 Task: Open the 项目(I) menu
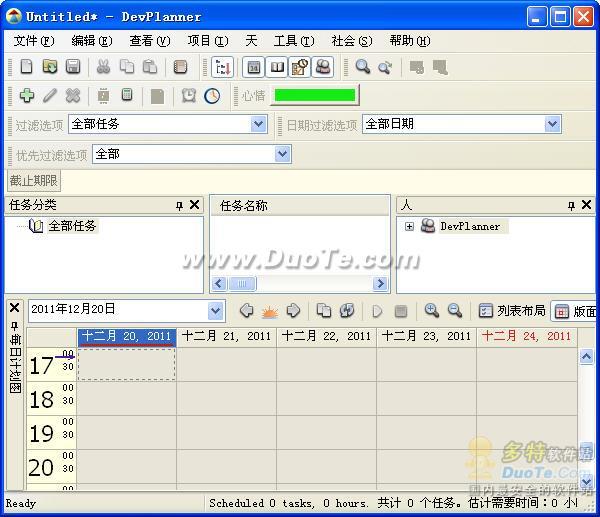[x=208, y=41]
